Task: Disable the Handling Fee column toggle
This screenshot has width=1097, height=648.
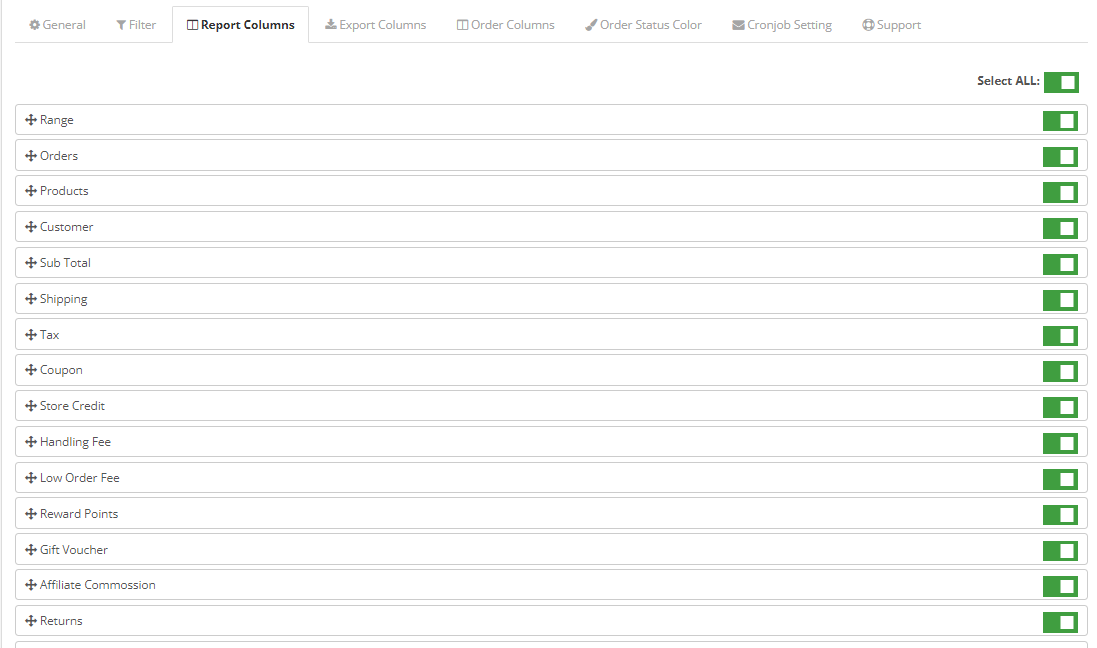Action: (1060, 443)
